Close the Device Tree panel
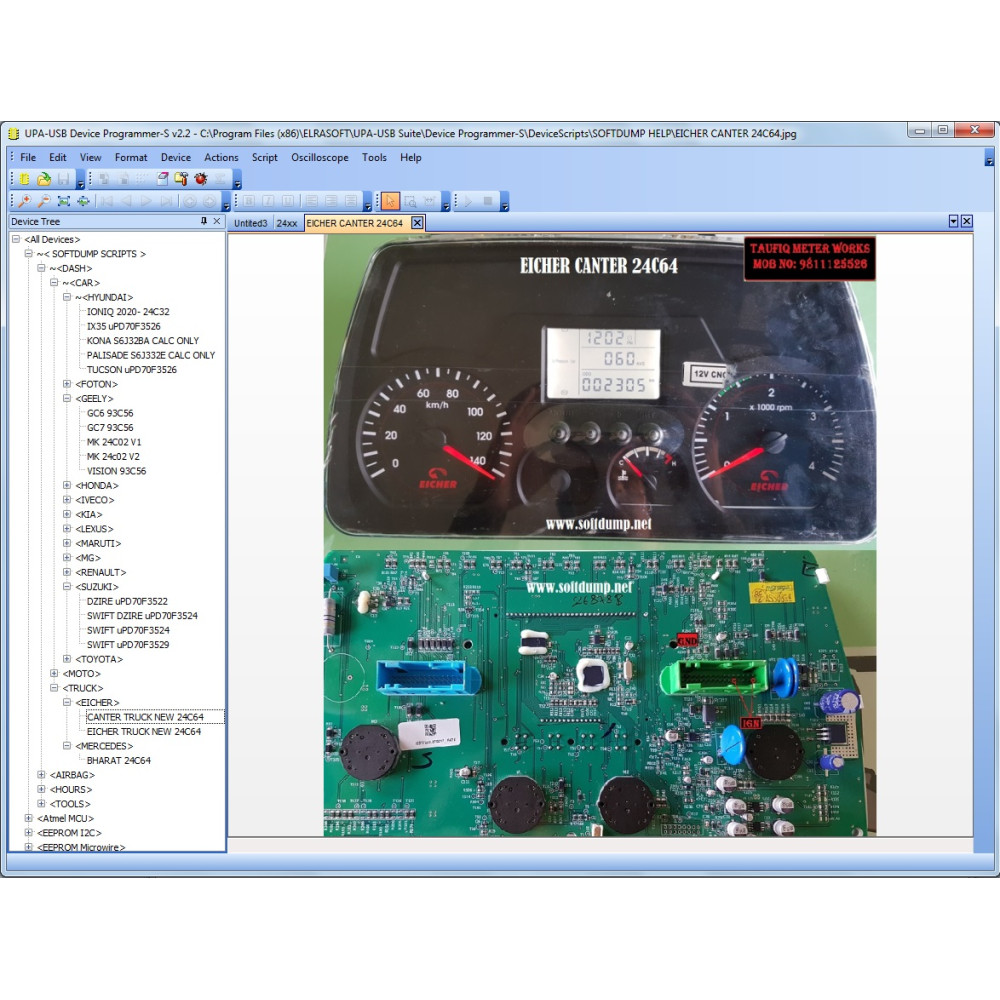 (217, 221)
